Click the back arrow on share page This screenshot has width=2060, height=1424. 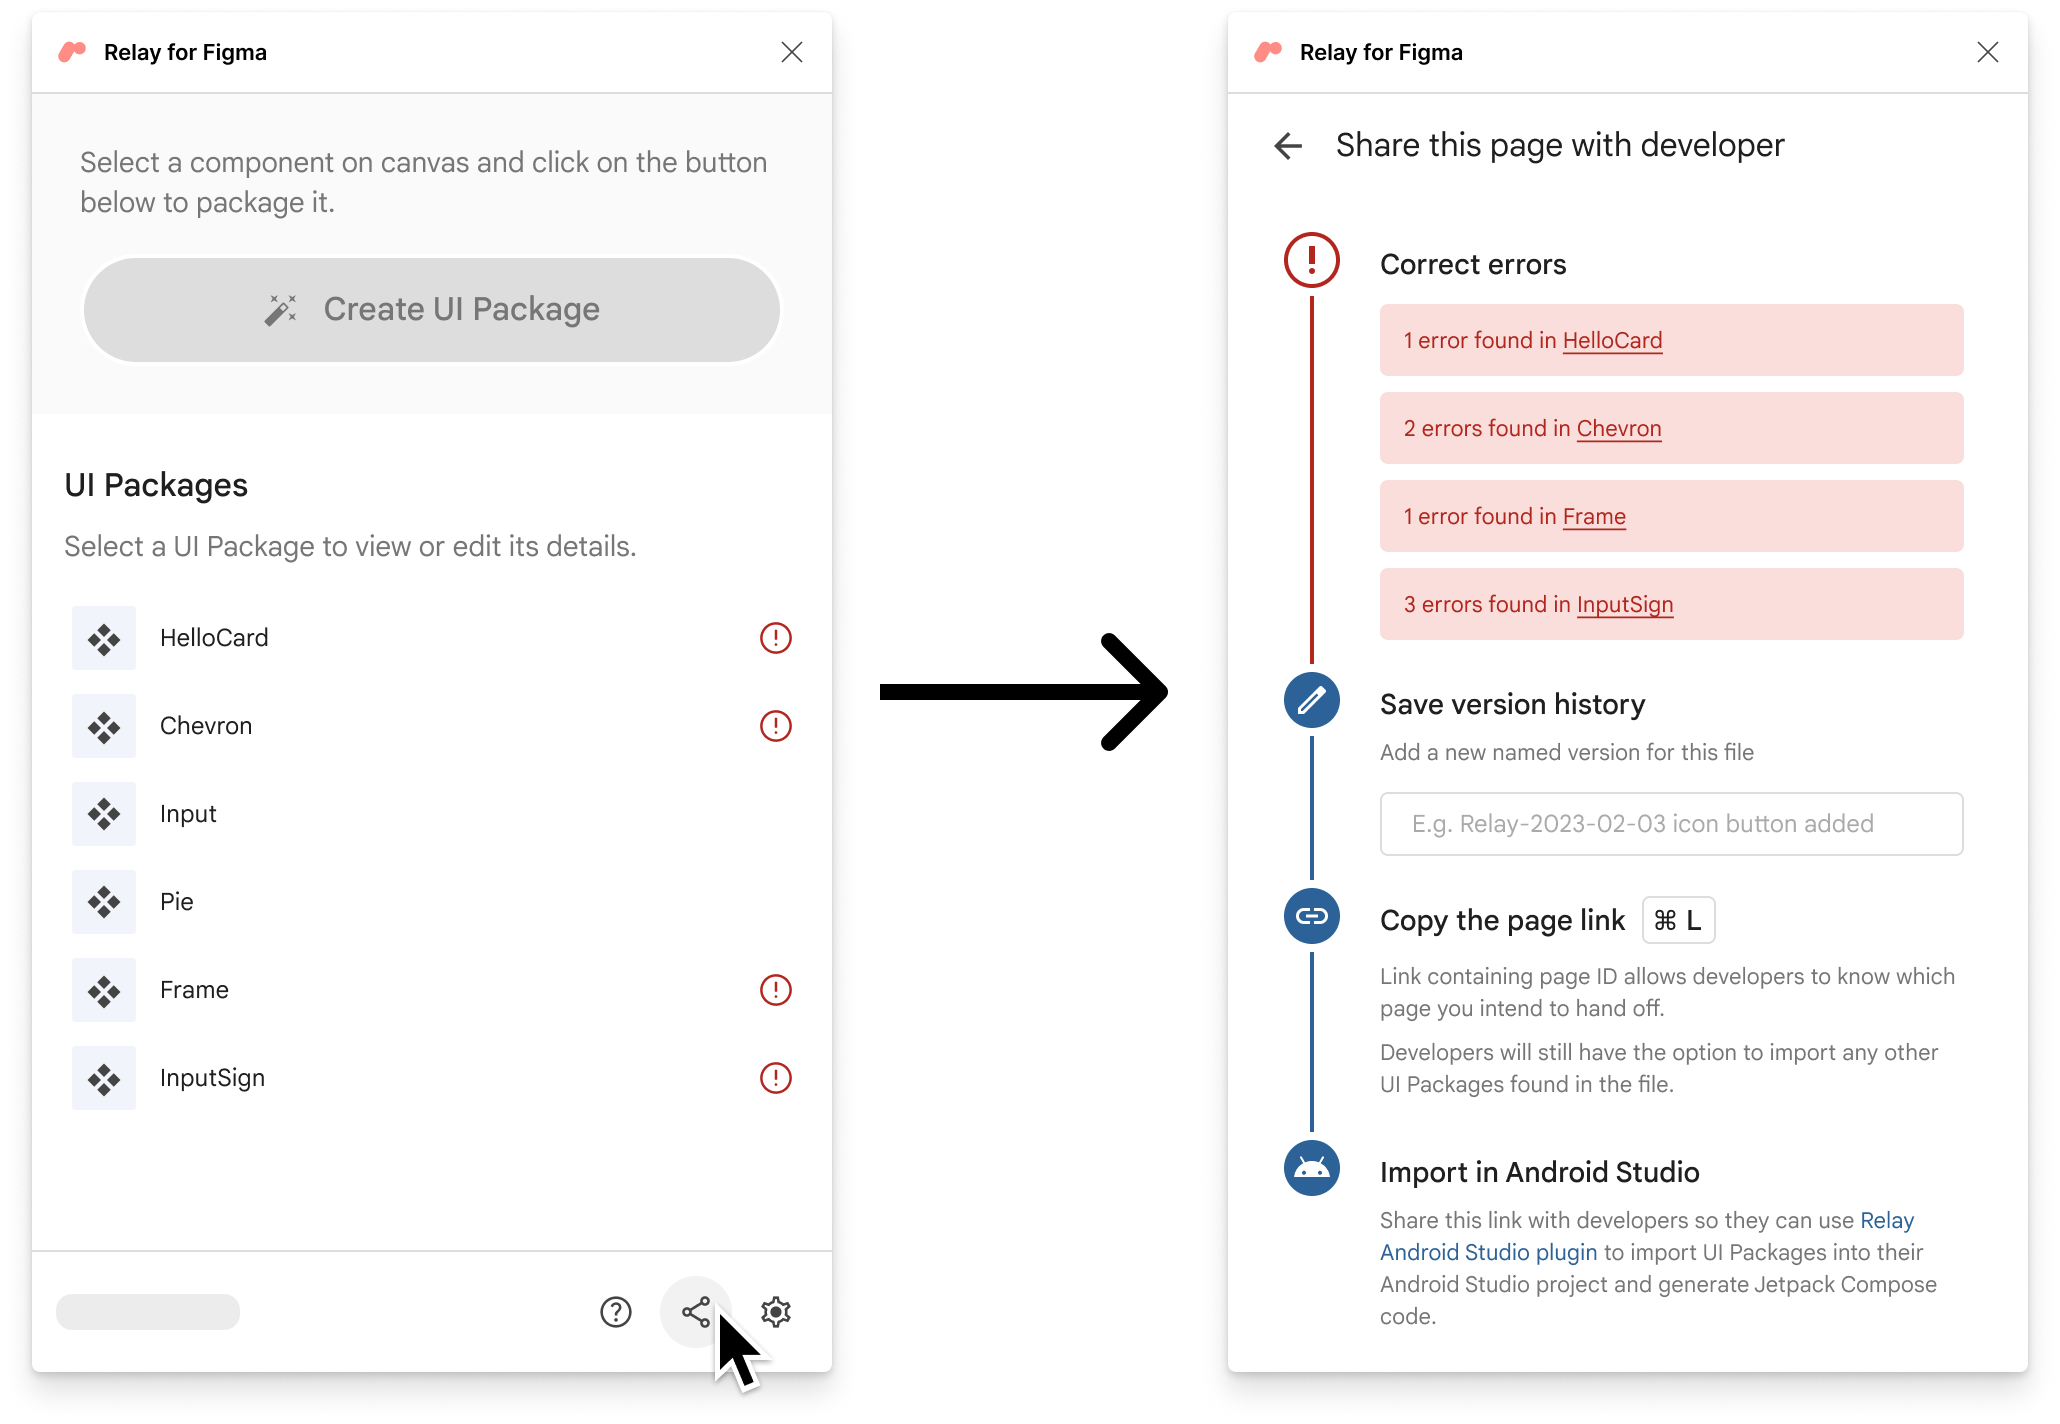click(1287, 144)
